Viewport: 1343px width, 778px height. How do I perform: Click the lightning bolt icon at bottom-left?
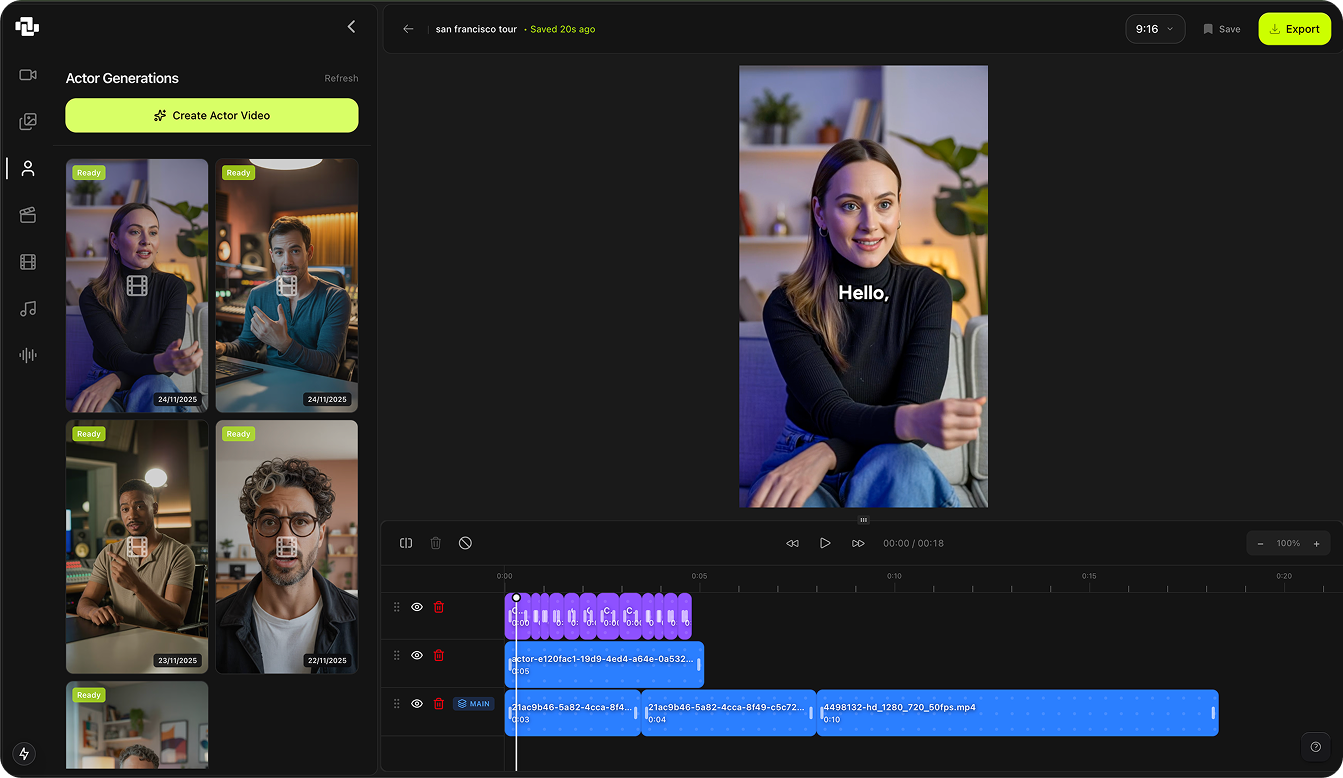(x=25, y=754)
